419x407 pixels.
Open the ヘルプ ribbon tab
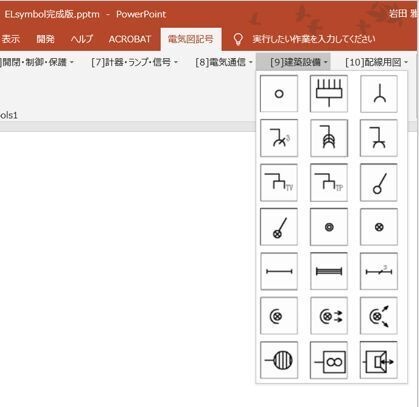(82, 39)
